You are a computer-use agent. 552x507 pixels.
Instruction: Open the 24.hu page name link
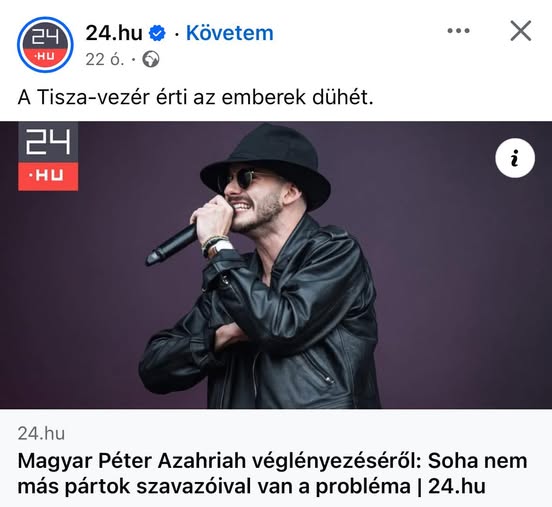pos(114,33)
